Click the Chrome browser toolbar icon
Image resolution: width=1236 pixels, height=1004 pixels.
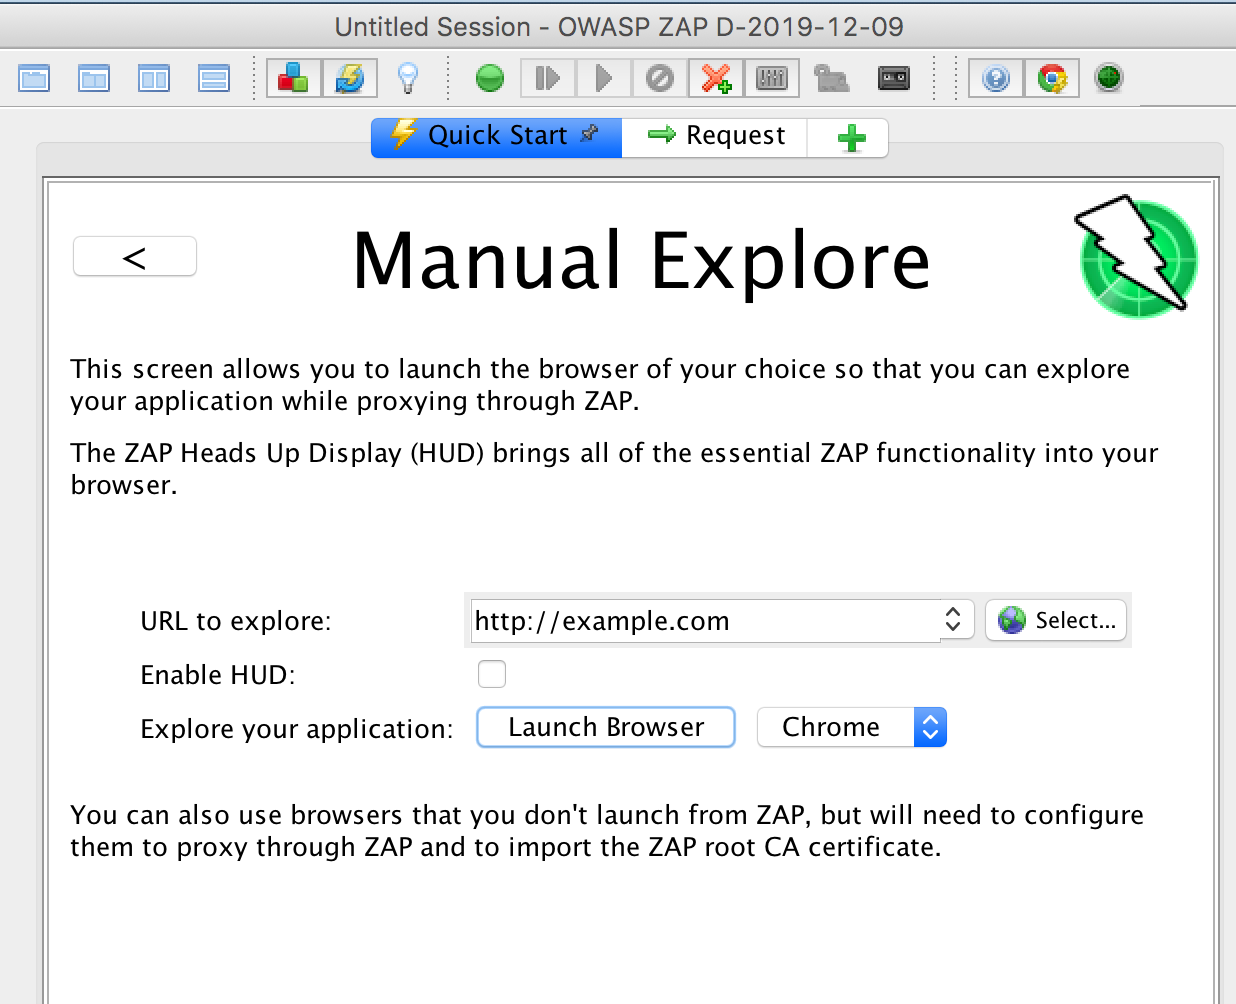point(1051,77)
